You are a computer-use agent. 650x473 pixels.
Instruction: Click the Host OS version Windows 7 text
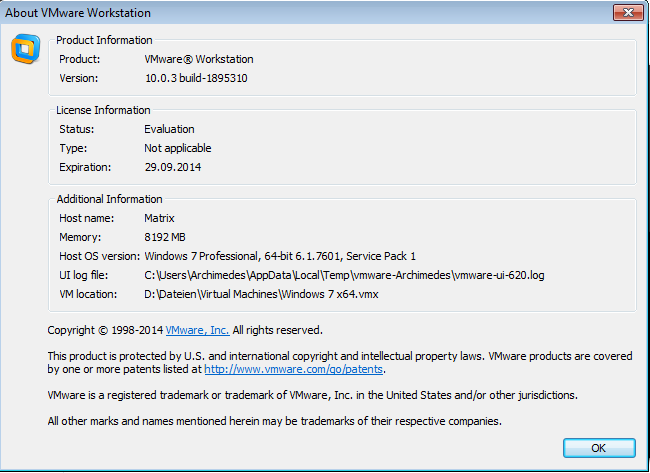(279, 256)
